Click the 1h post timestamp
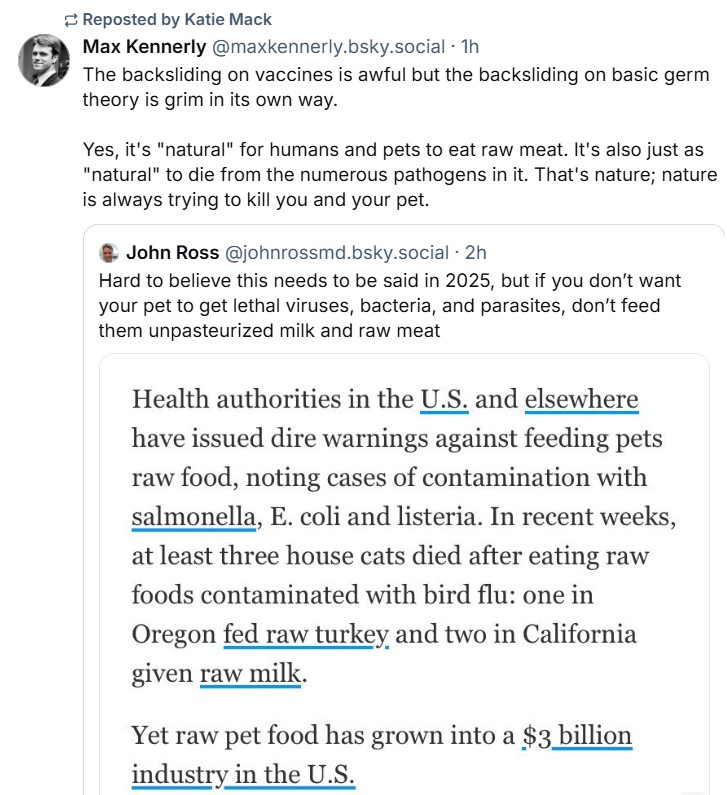 469,47
